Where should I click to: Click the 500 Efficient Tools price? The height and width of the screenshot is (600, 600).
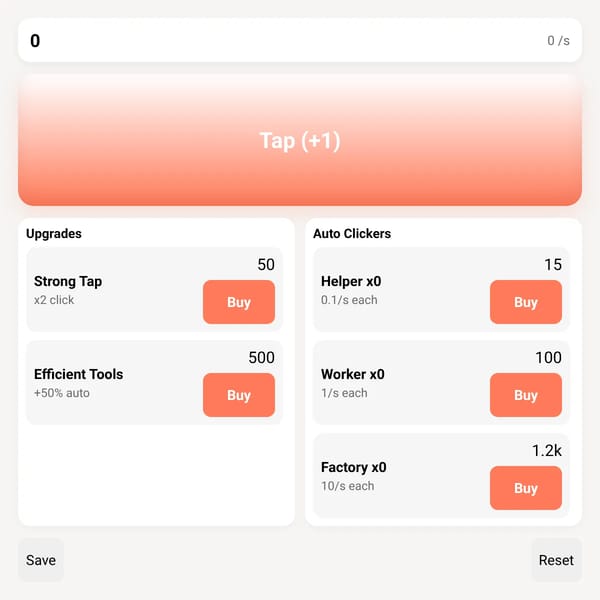[x=261, y=357]
